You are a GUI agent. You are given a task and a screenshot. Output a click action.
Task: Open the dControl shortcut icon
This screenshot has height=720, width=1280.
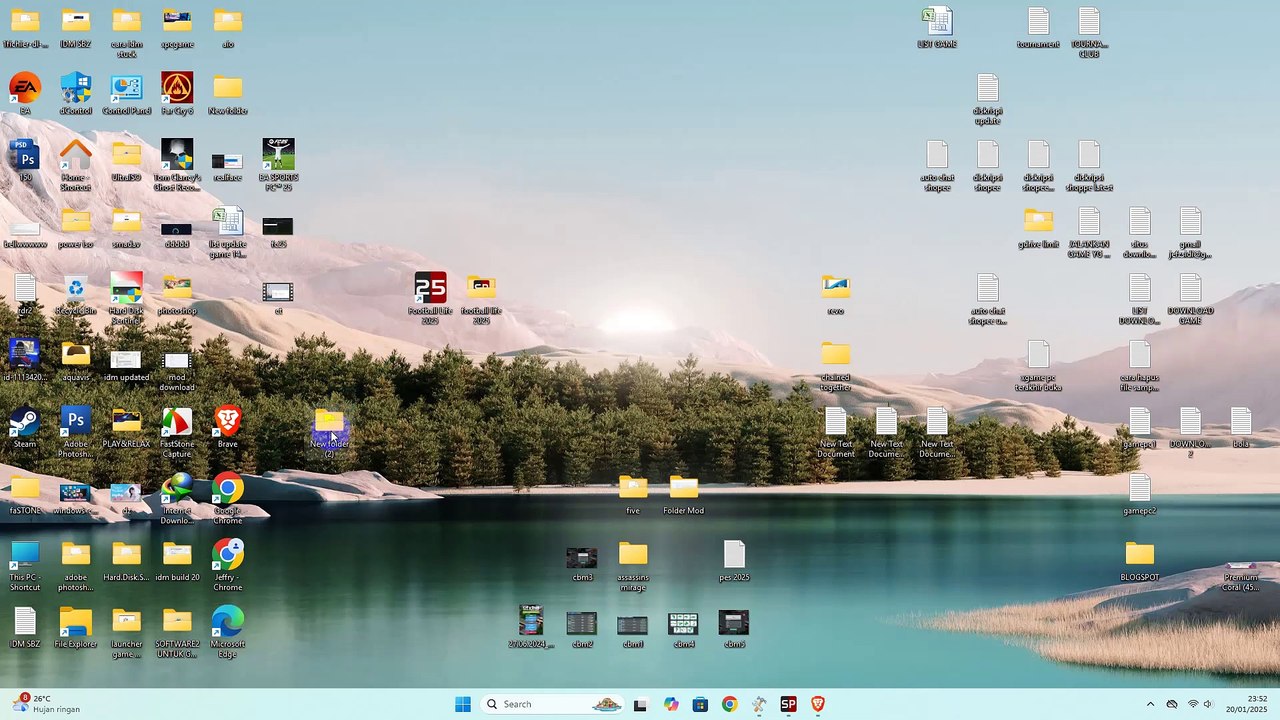[x=76, y=88]
